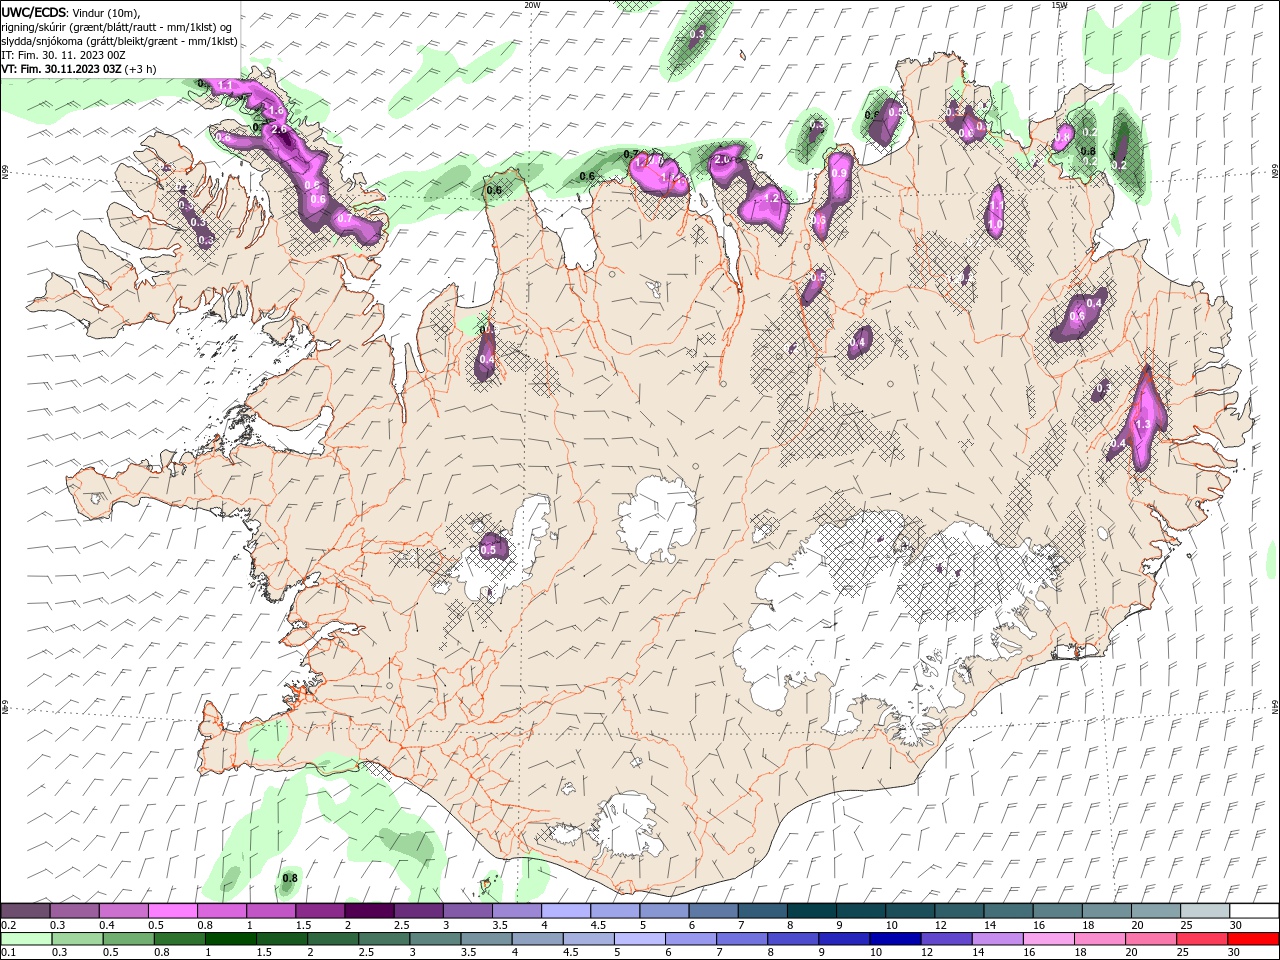The height and width of the screenshot is (960, 1280).
Task: Click the 0.8 rain value offshore southwest
Action: point(290,878)
